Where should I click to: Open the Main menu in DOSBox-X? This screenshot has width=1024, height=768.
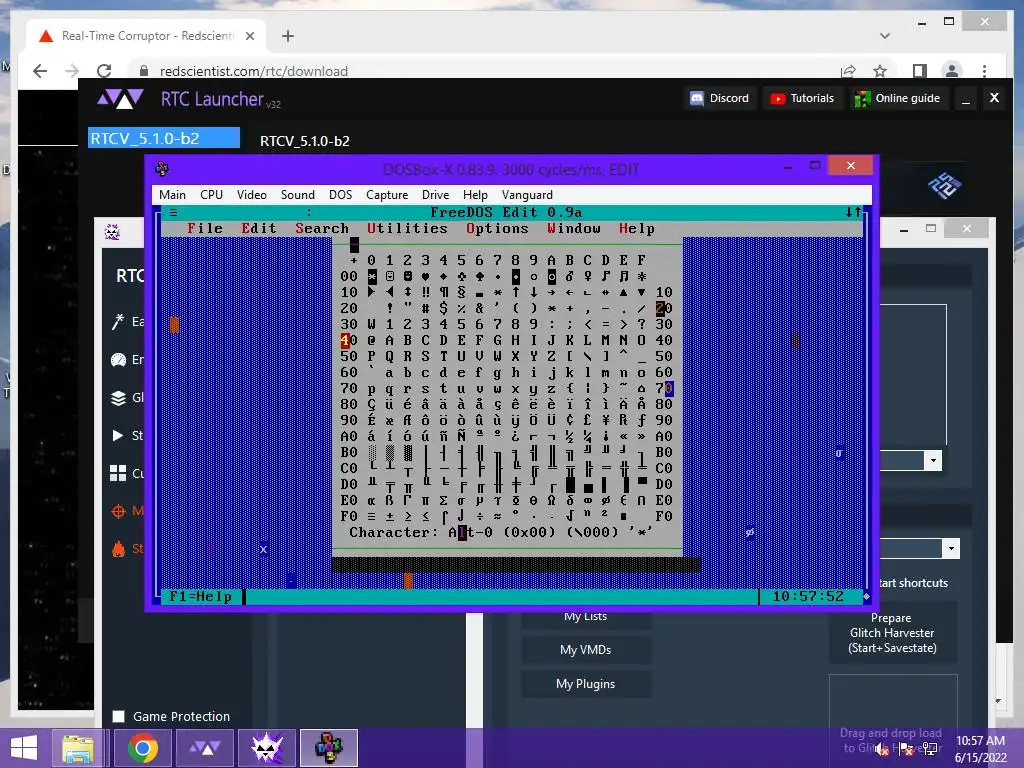(172, 195)
